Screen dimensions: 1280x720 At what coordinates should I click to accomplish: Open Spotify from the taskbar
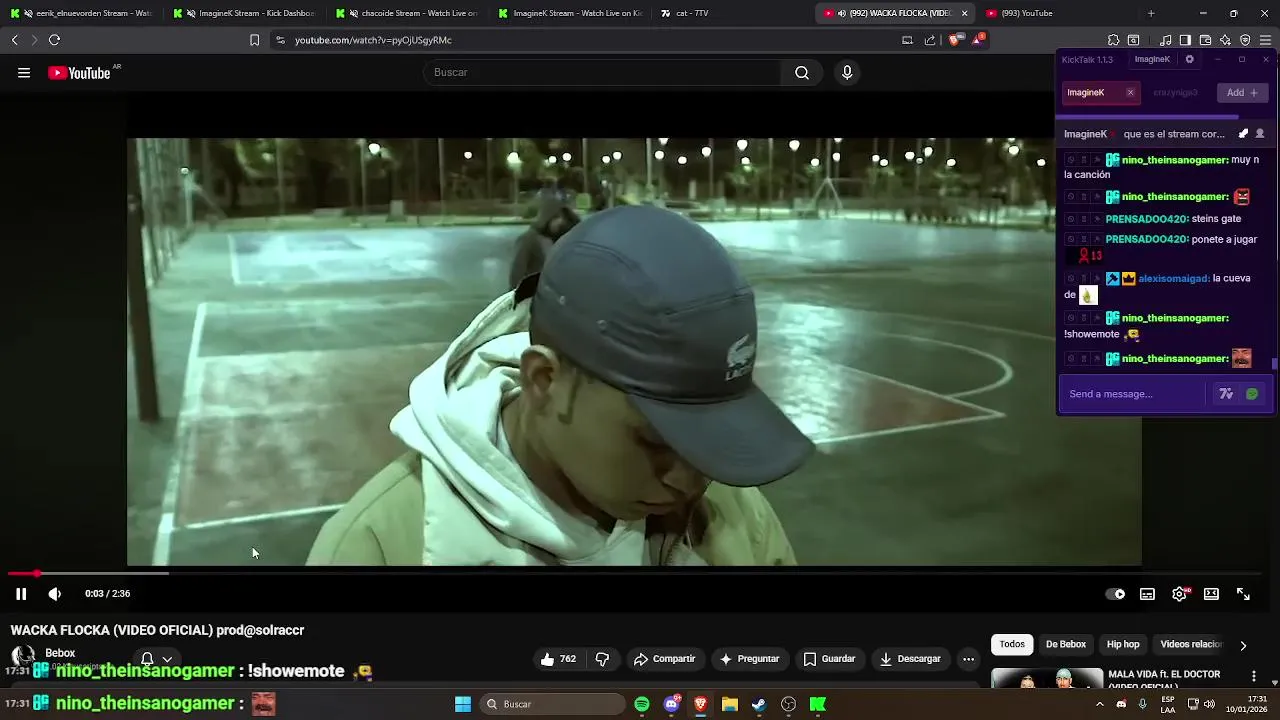642,704
